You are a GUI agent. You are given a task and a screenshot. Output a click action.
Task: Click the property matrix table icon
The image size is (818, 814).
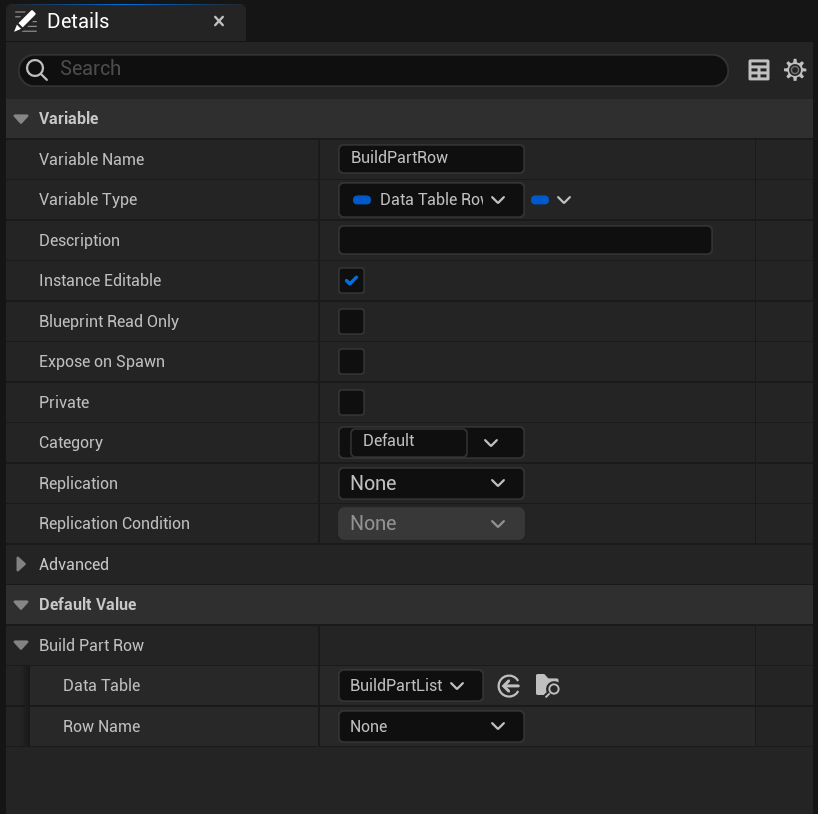click(759, 70)
